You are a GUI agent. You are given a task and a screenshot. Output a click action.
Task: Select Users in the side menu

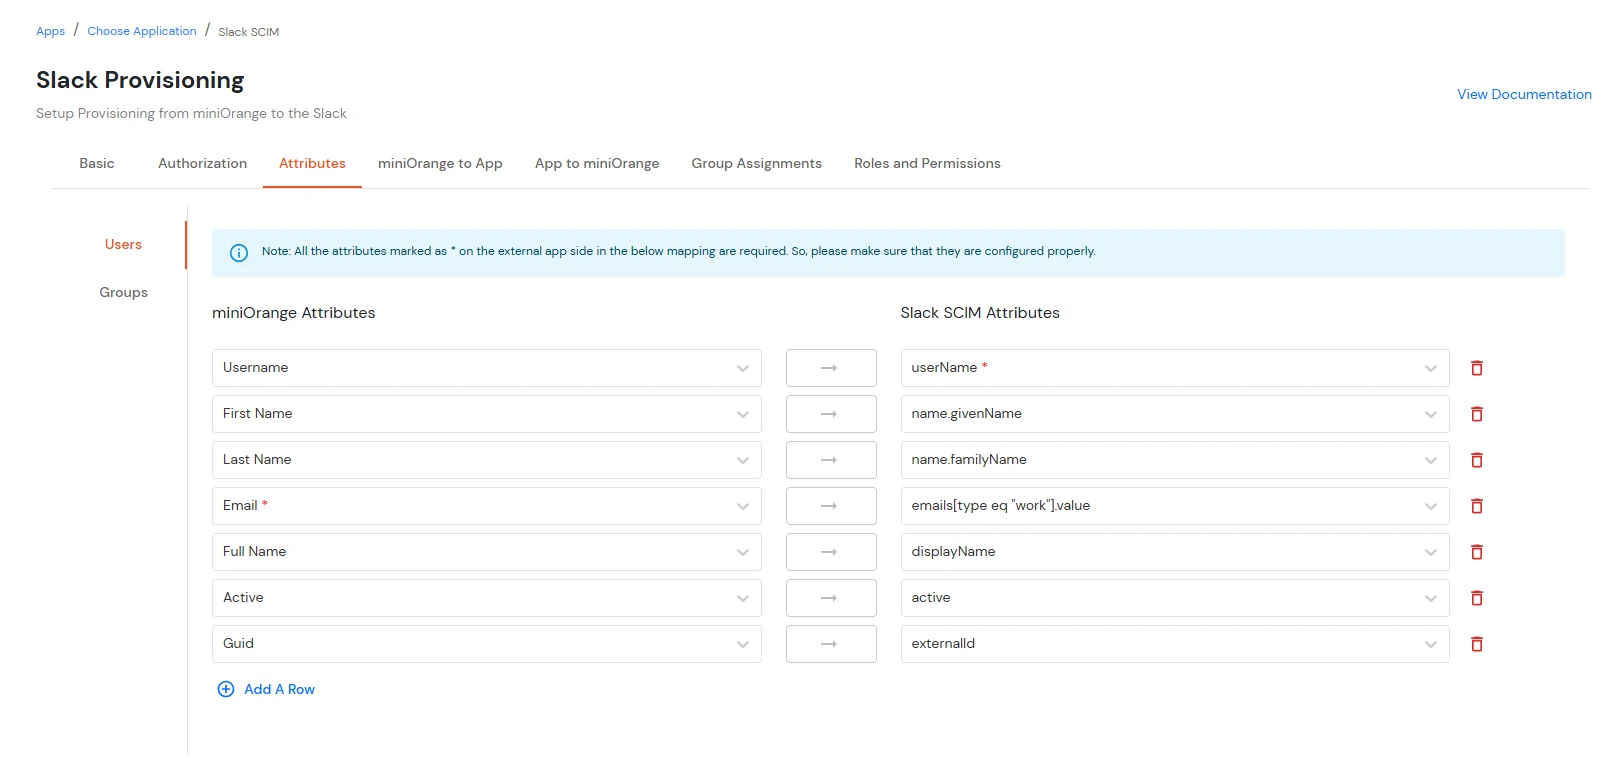123,244
